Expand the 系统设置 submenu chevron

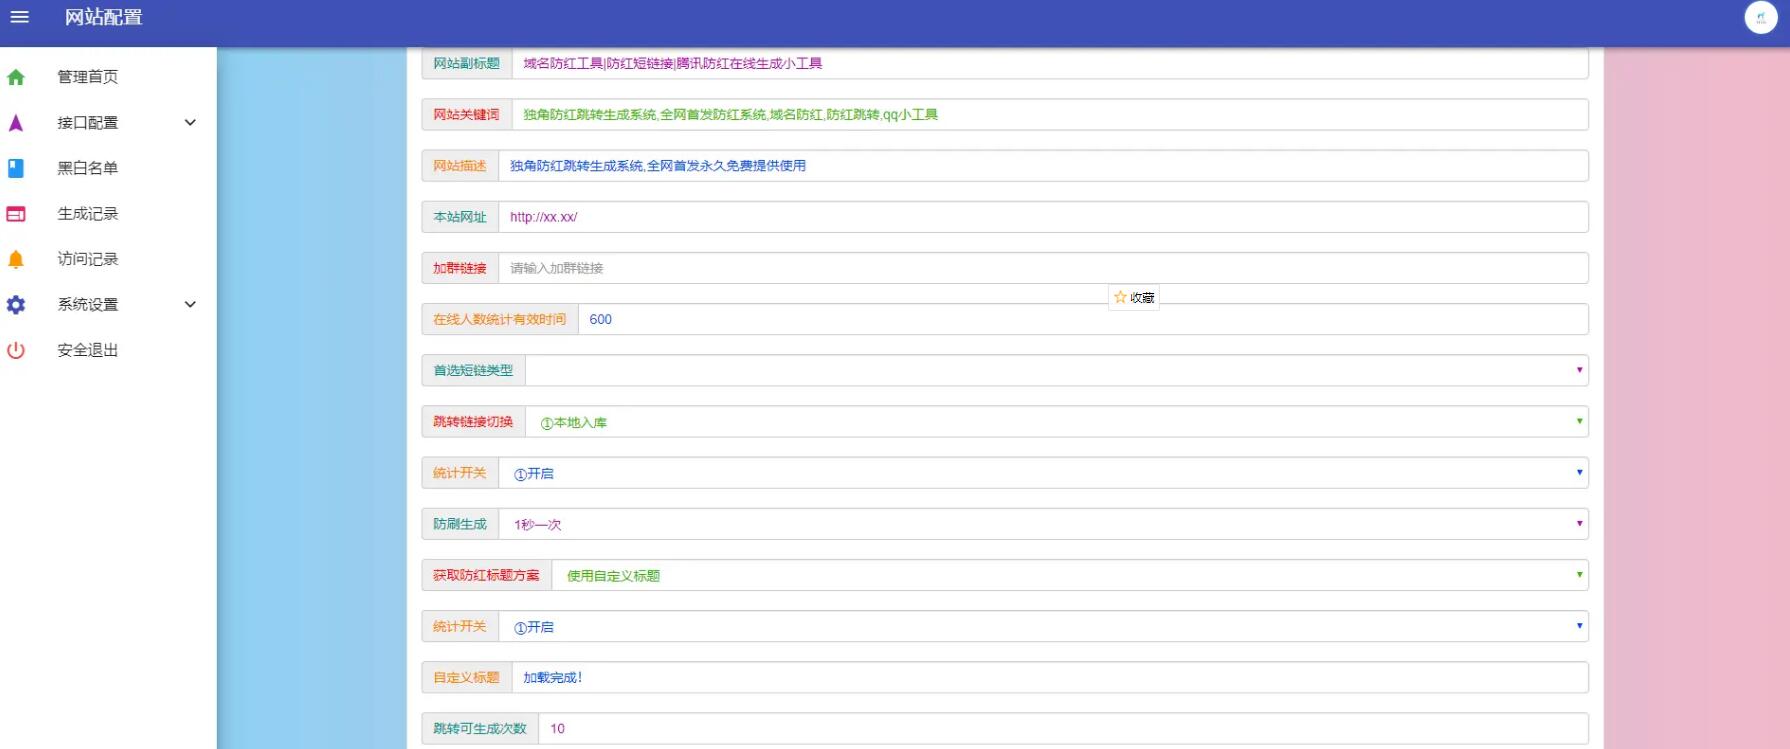pos(190,305)
